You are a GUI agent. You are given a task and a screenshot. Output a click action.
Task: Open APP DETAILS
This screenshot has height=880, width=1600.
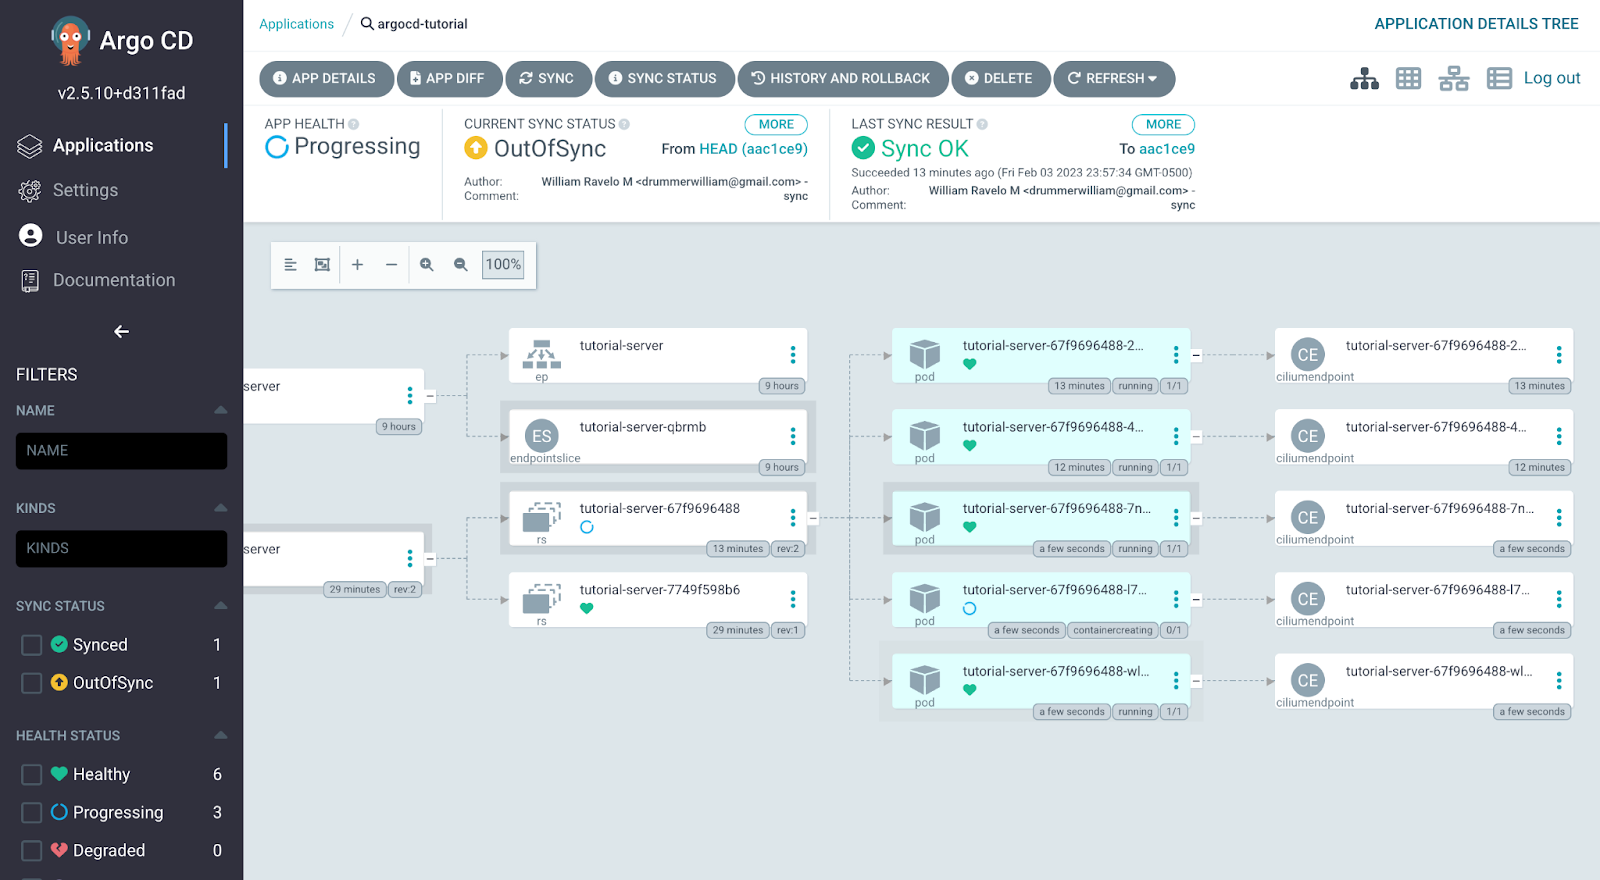[326, 79]
